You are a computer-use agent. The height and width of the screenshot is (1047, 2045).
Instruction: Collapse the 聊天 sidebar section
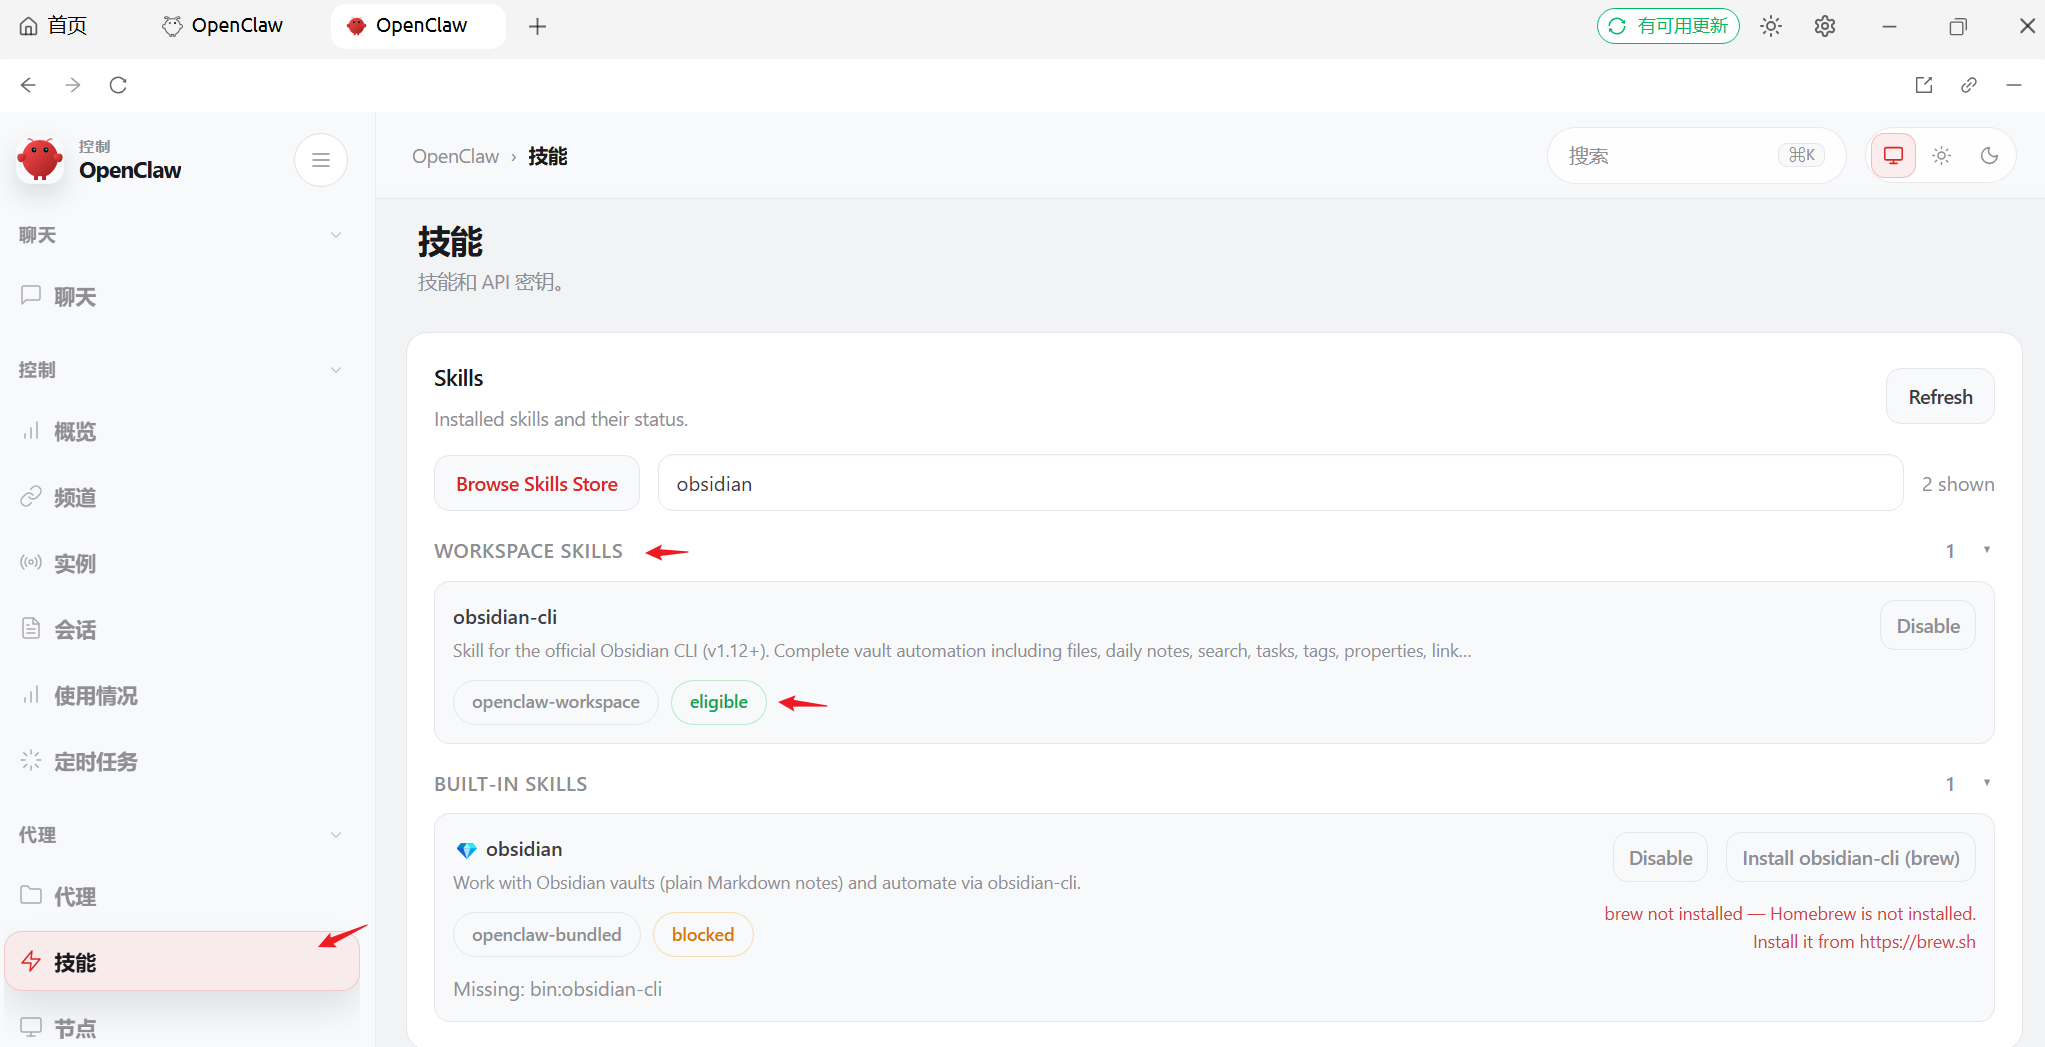click(x=336, y=235)
